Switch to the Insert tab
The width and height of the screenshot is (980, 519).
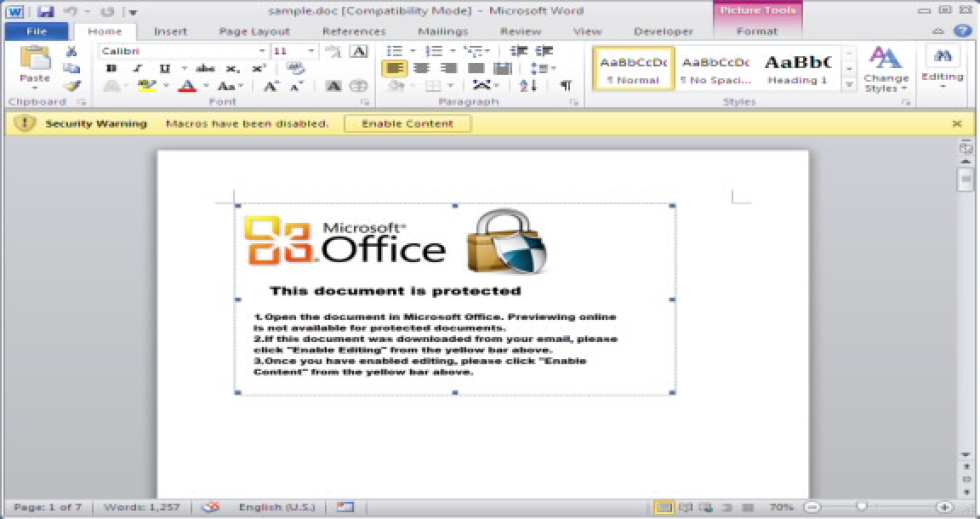click(x=171, y=31)
